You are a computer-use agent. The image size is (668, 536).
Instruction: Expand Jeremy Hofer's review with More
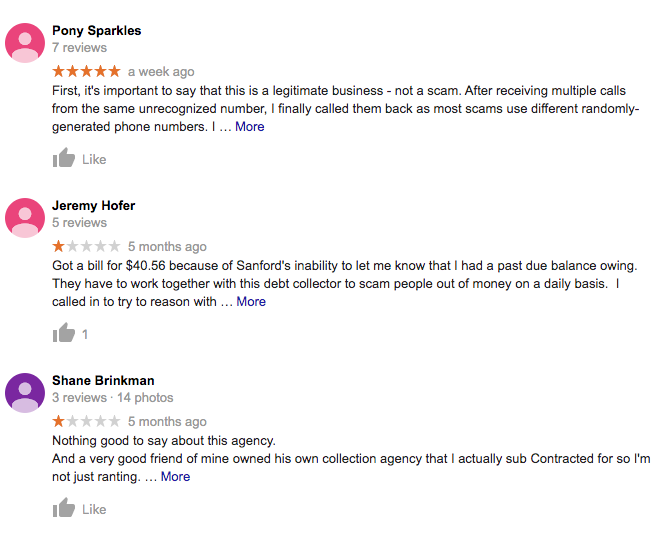251,302
